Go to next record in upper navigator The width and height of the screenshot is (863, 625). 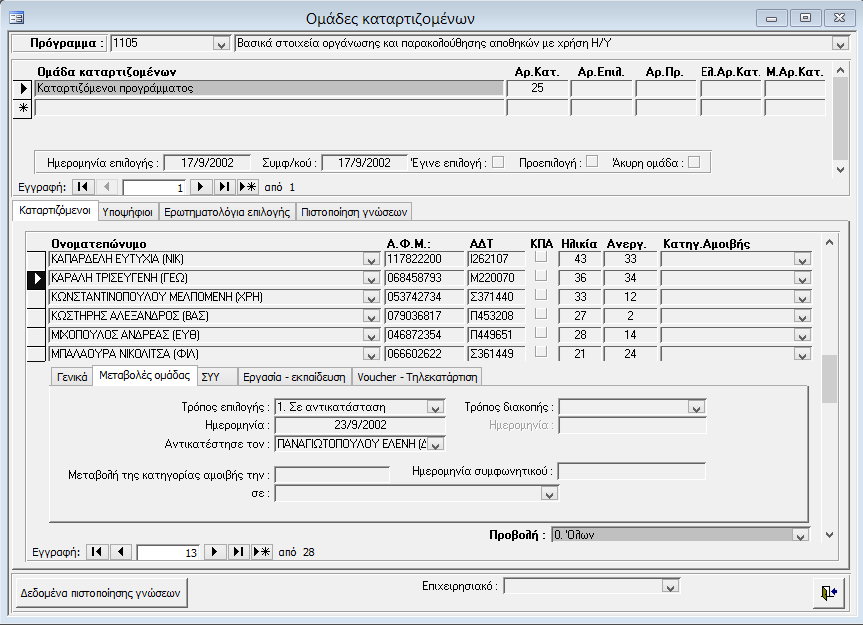(x=200, y=187)
